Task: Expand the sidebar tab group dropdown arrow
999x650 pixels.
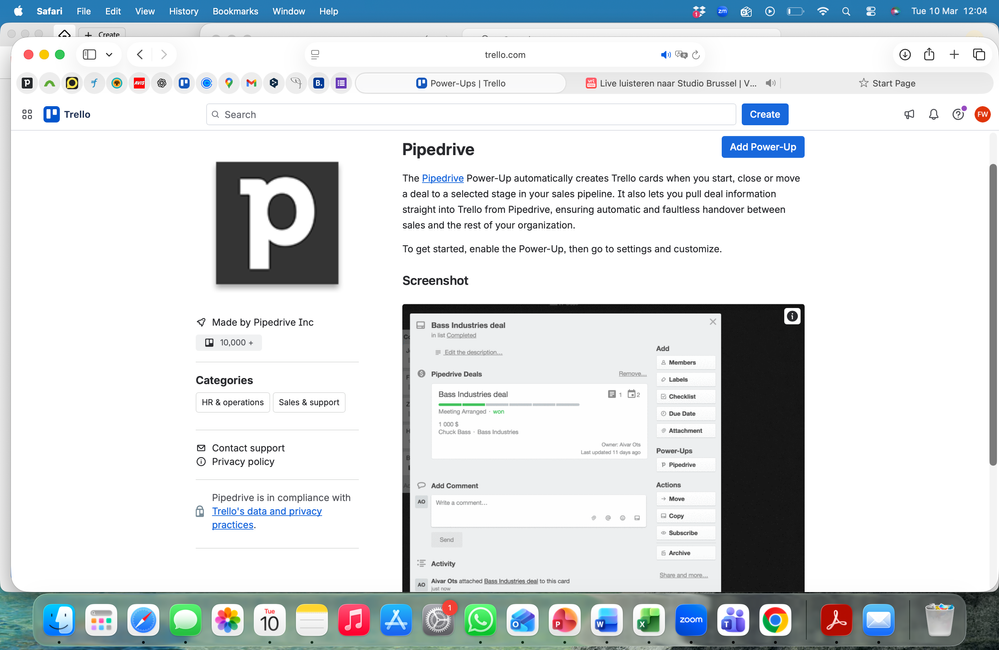Action: tap(109, 55)
